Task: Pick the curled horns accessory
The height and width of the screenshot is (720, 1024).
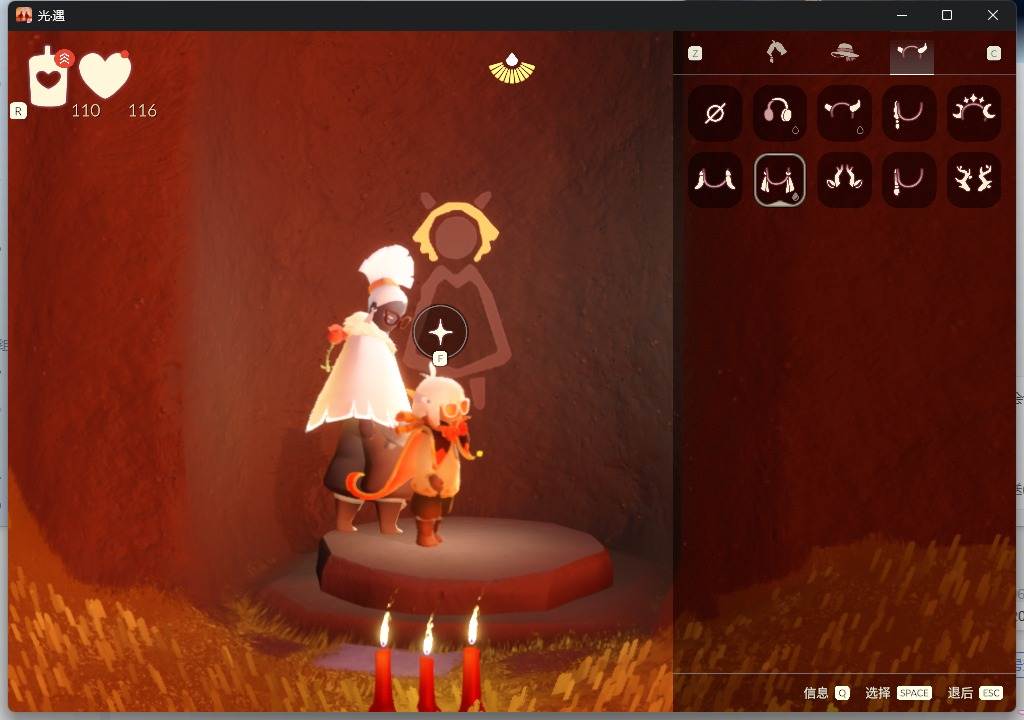Action: tap(844, 180)
